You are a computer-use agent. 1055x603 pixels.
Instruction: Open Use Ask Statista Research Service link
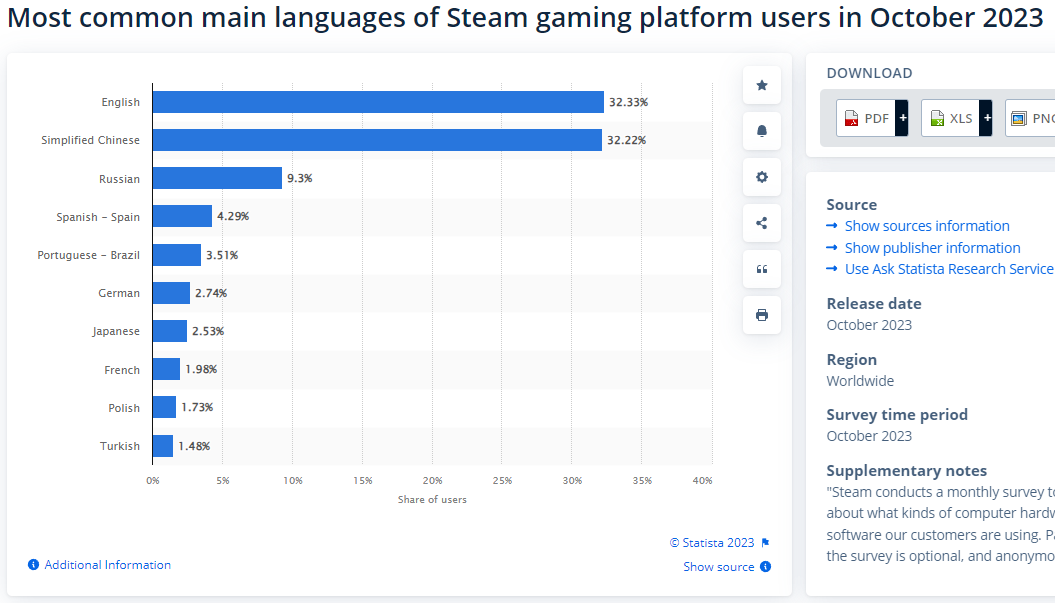(x=949, y=269)
